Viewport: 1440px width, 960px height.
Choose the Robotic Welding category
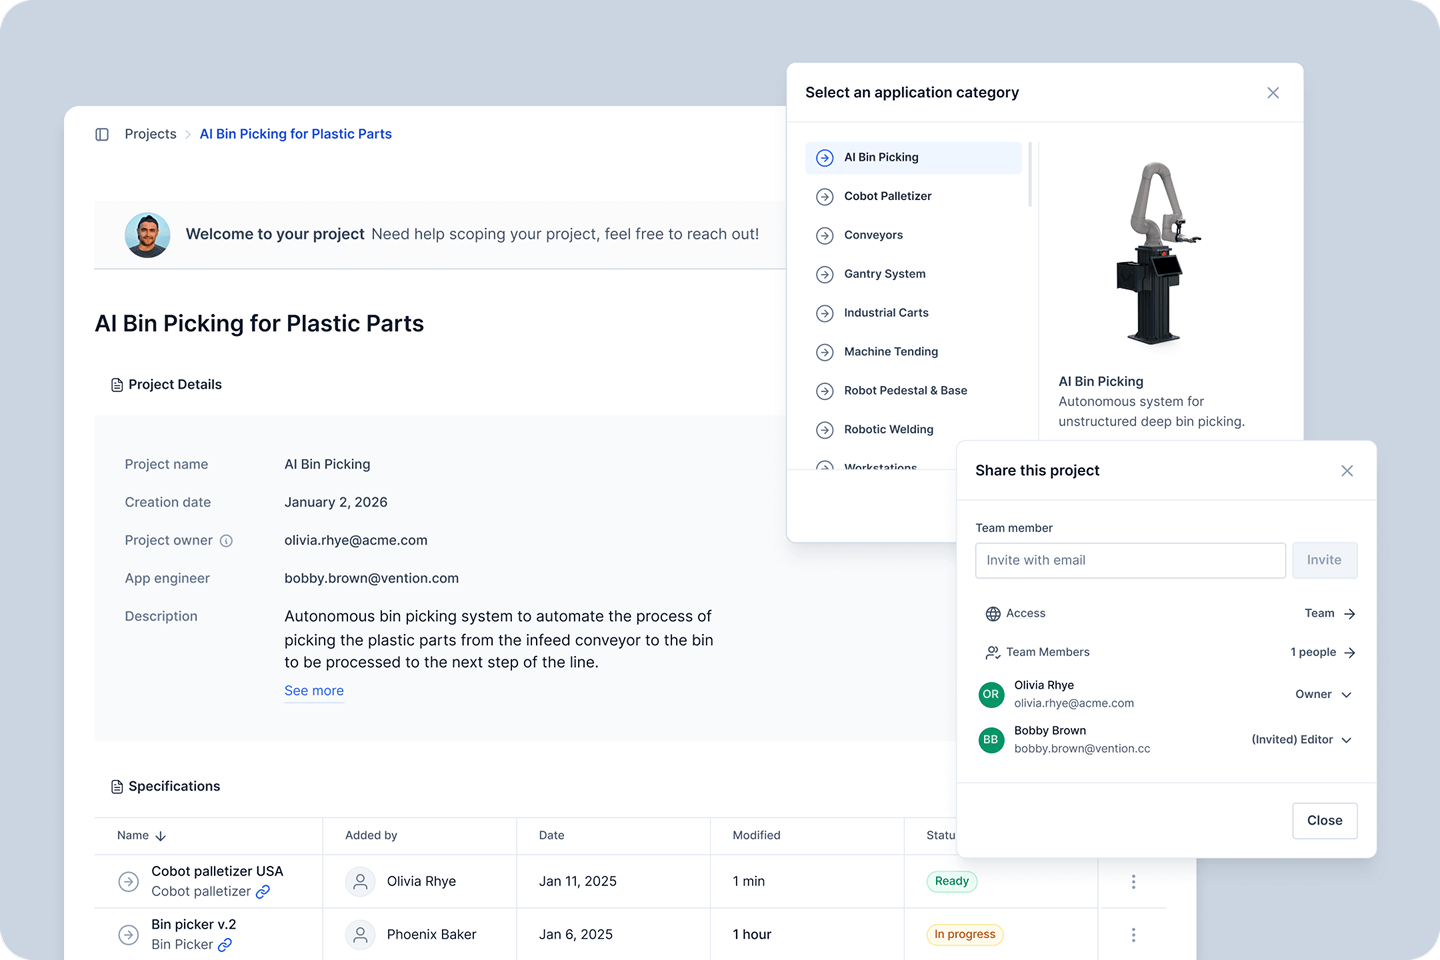point(888,430)
